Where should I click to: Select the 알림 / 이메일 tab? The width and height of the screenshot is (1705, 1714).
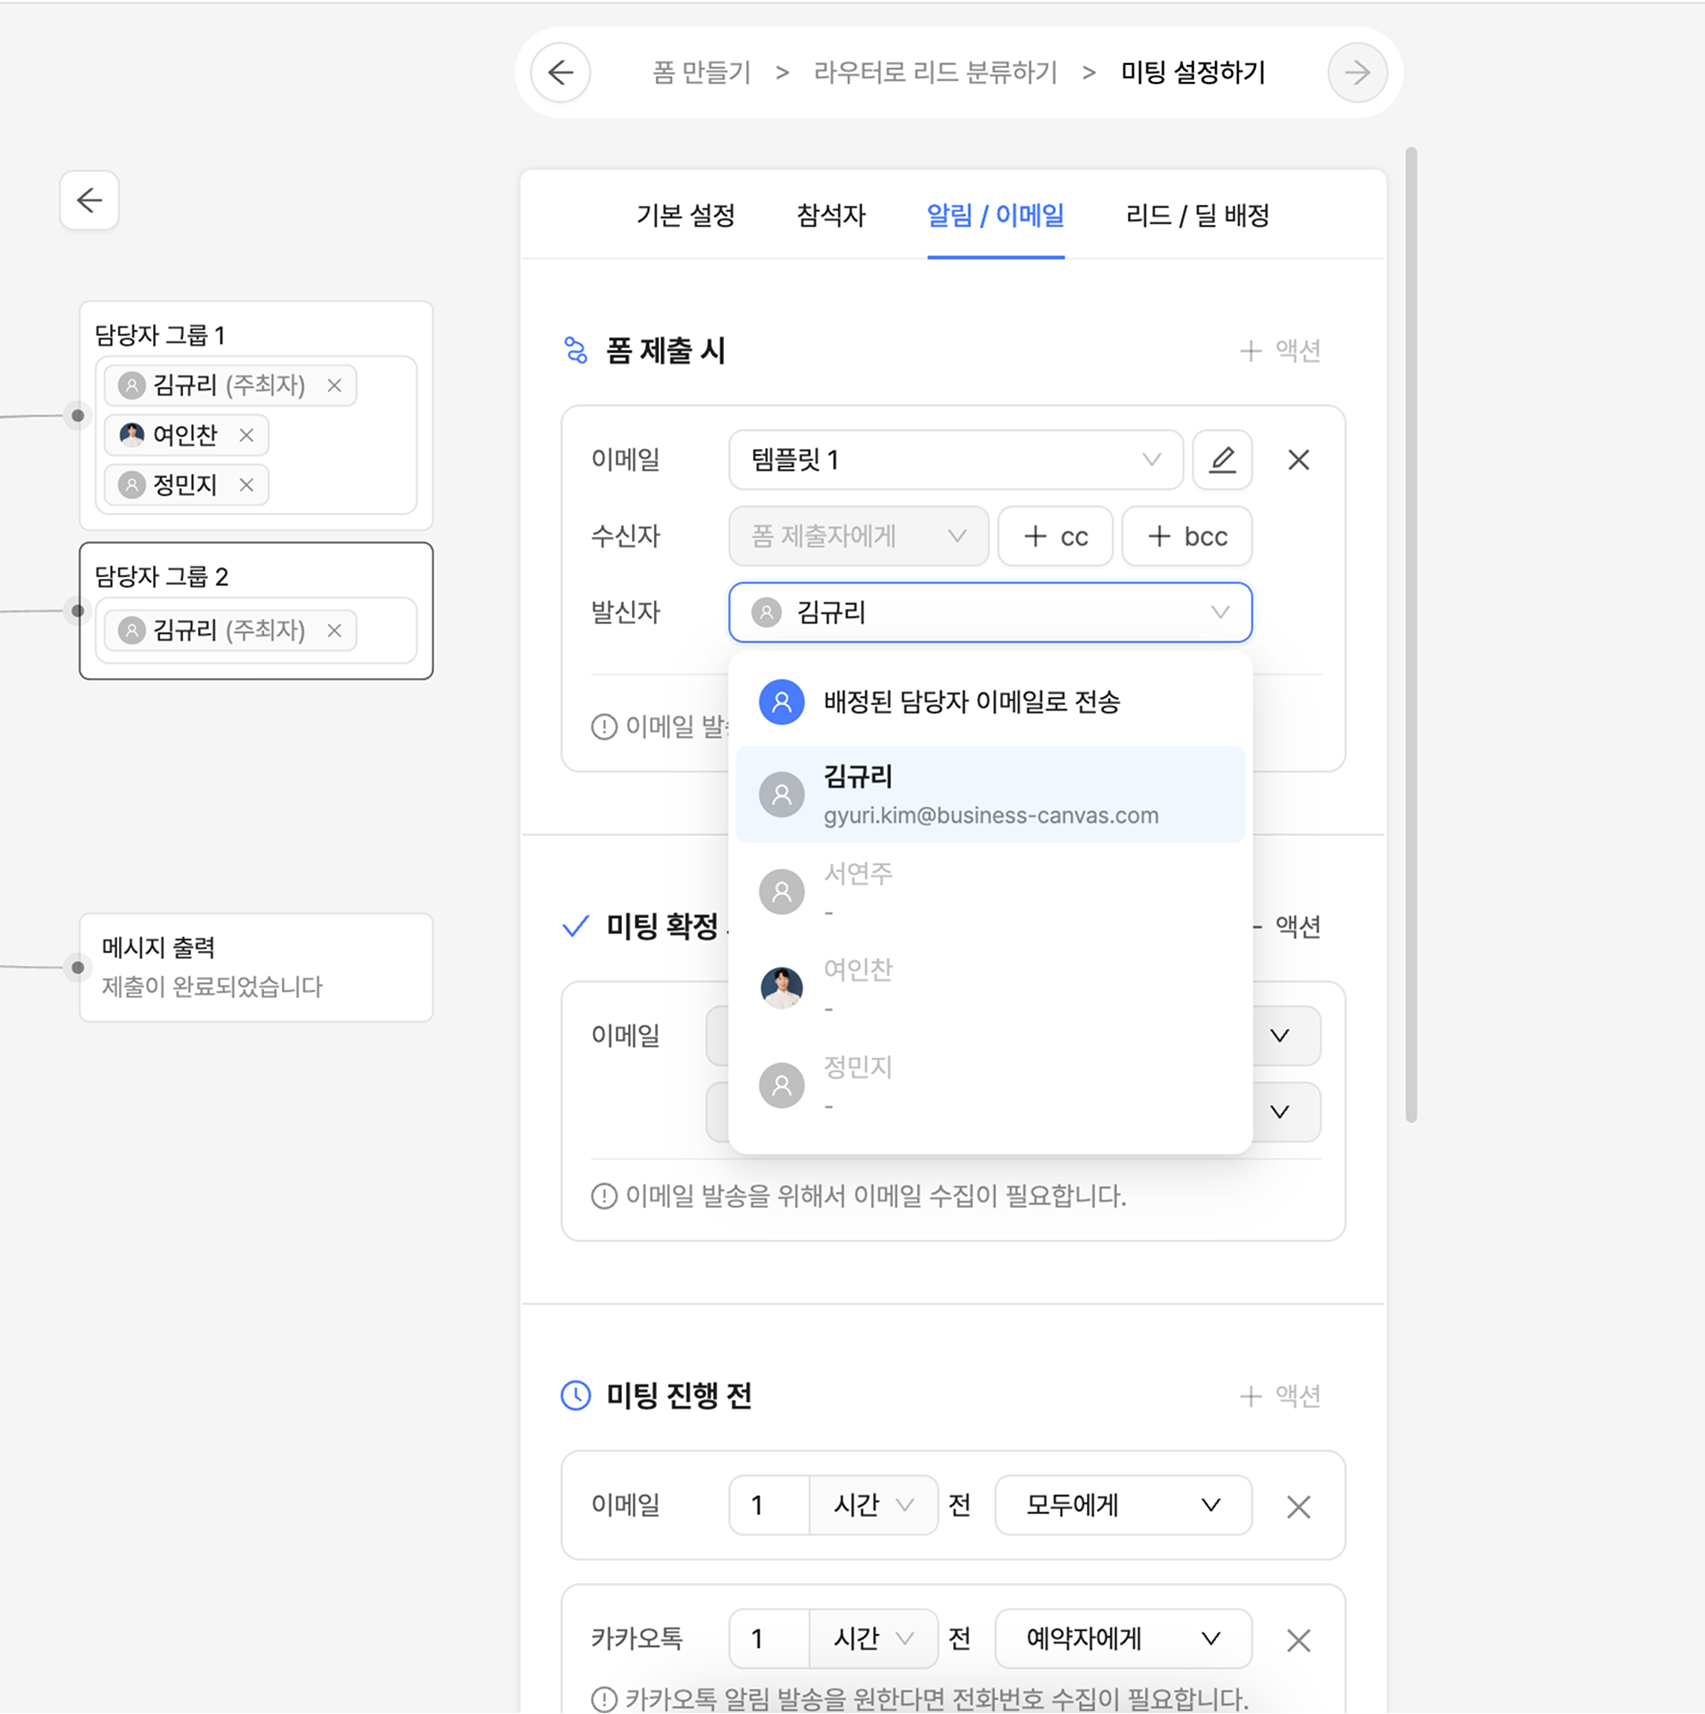[x=996, y=215]
